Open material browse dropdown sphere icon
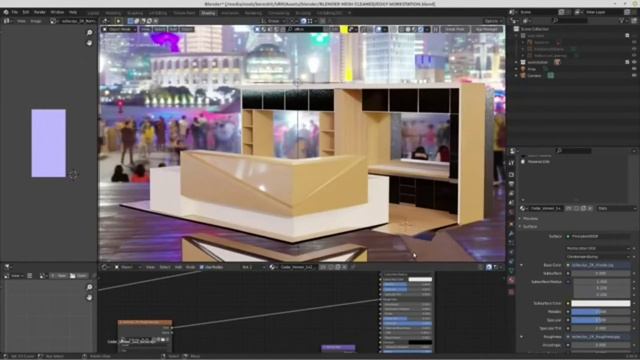Image resolution: width=640 pixels, height=360 pixels. point(524,208)
